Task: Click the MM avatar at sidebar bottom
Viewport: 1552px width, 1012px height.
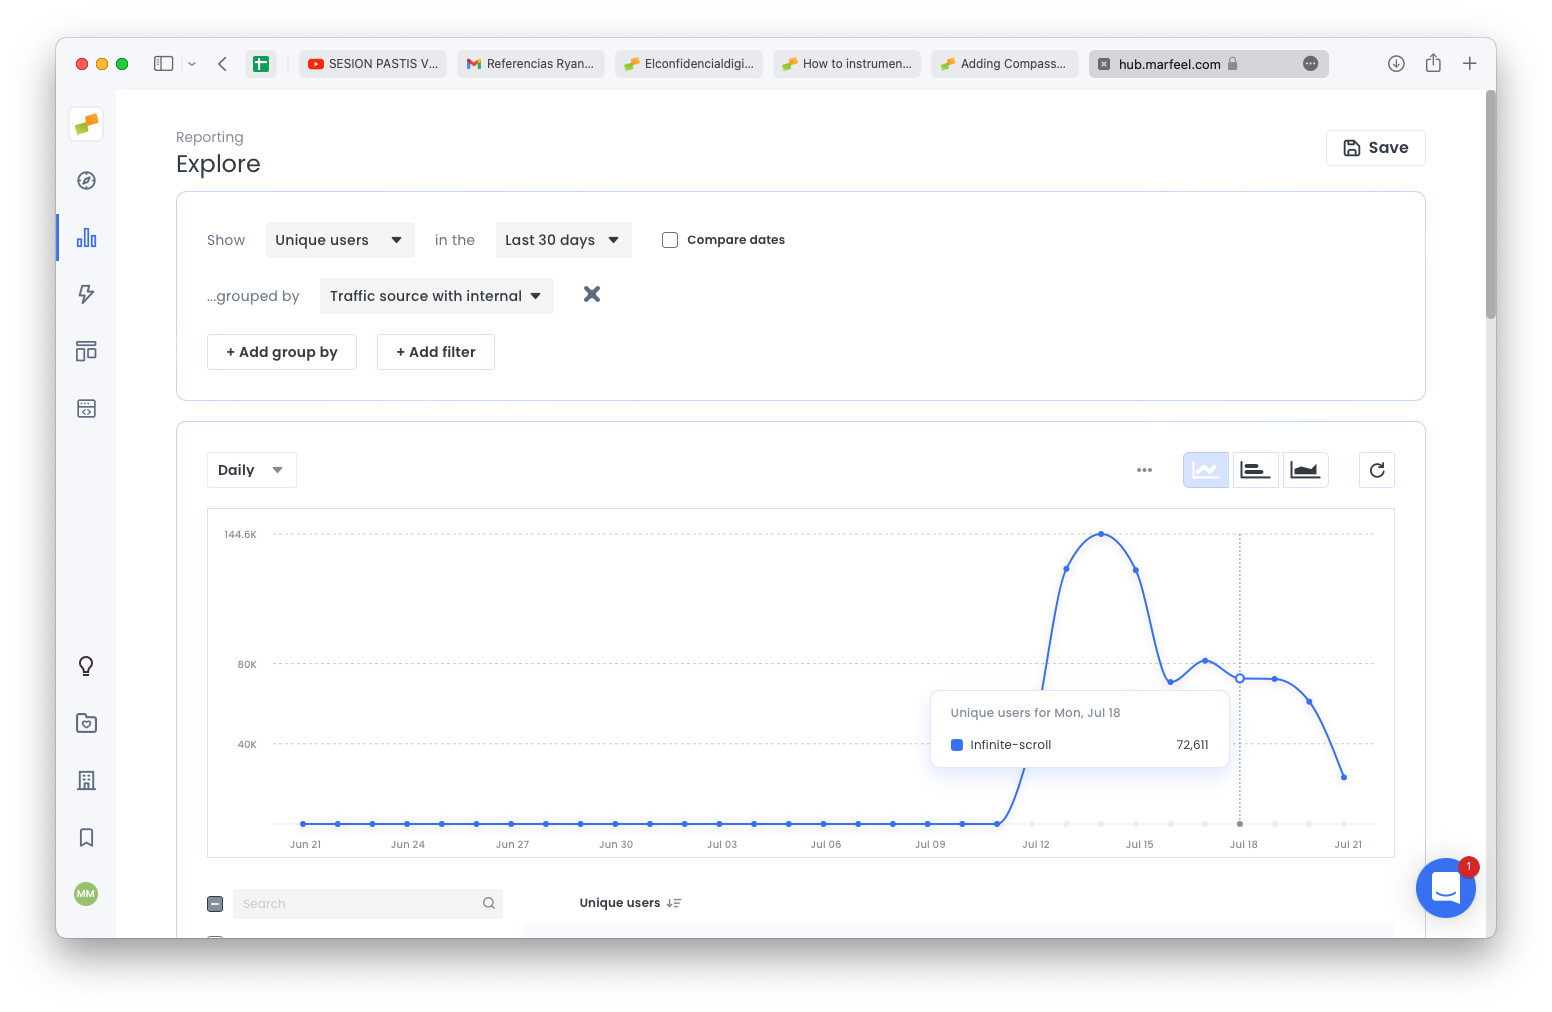Action: tap(86, 894)
